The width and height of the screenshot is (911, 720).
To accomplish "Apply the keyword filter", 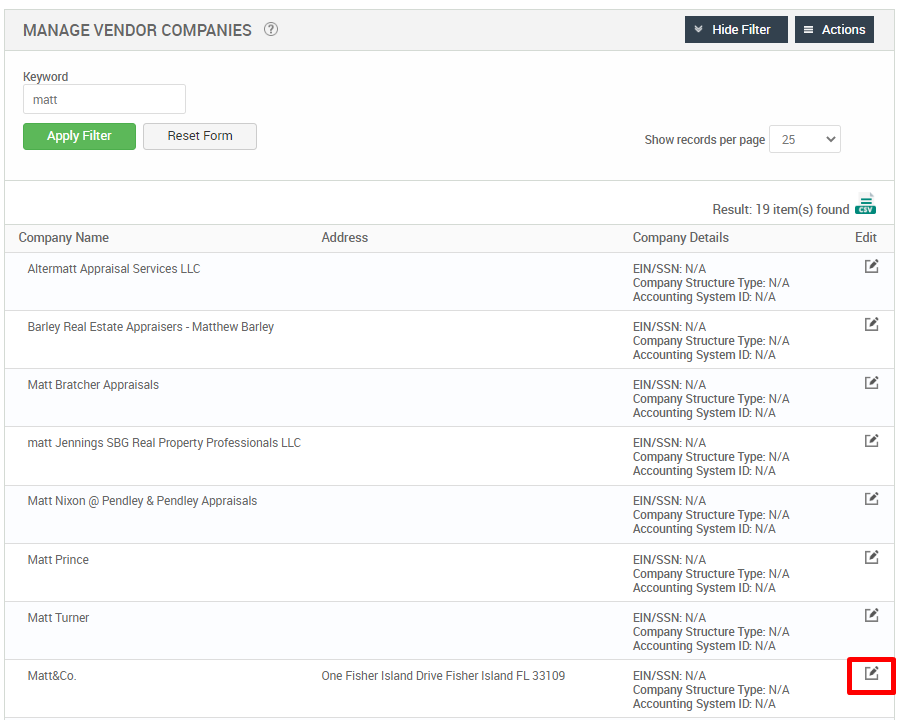I will coord(79,136).
